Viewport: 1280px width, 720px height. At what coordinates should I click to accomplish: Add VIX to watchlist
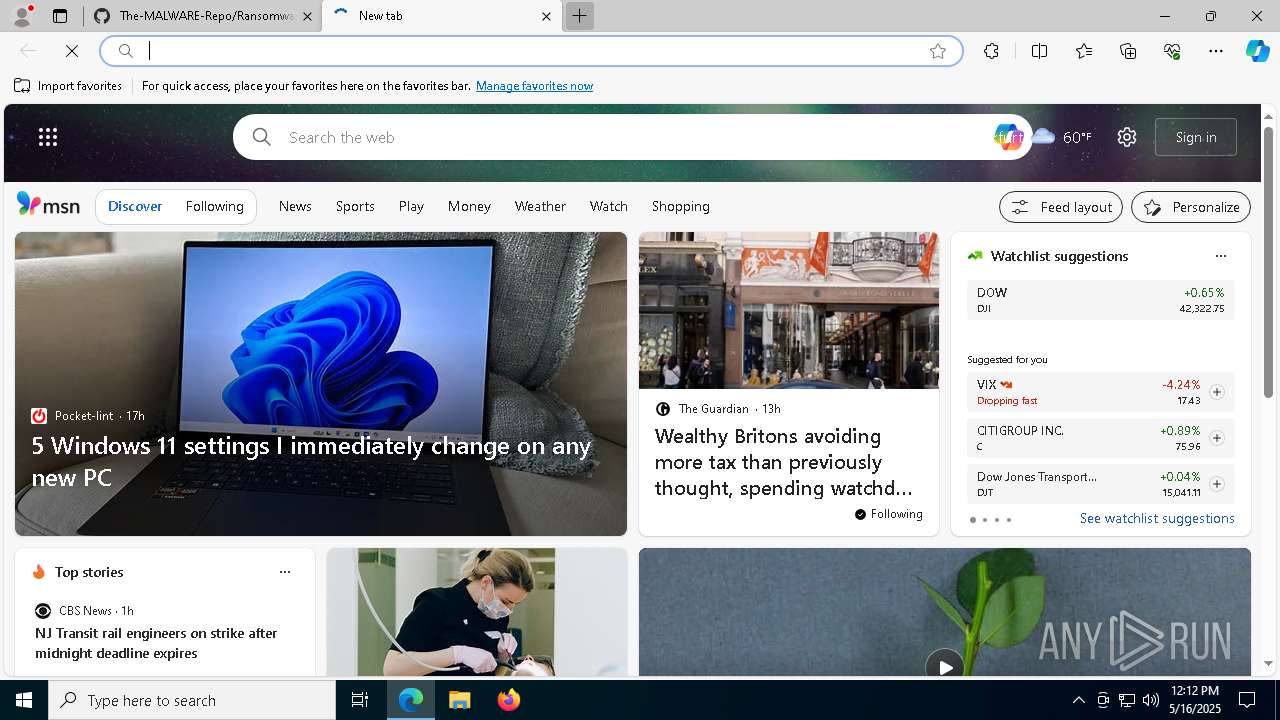pos(1217,392)
